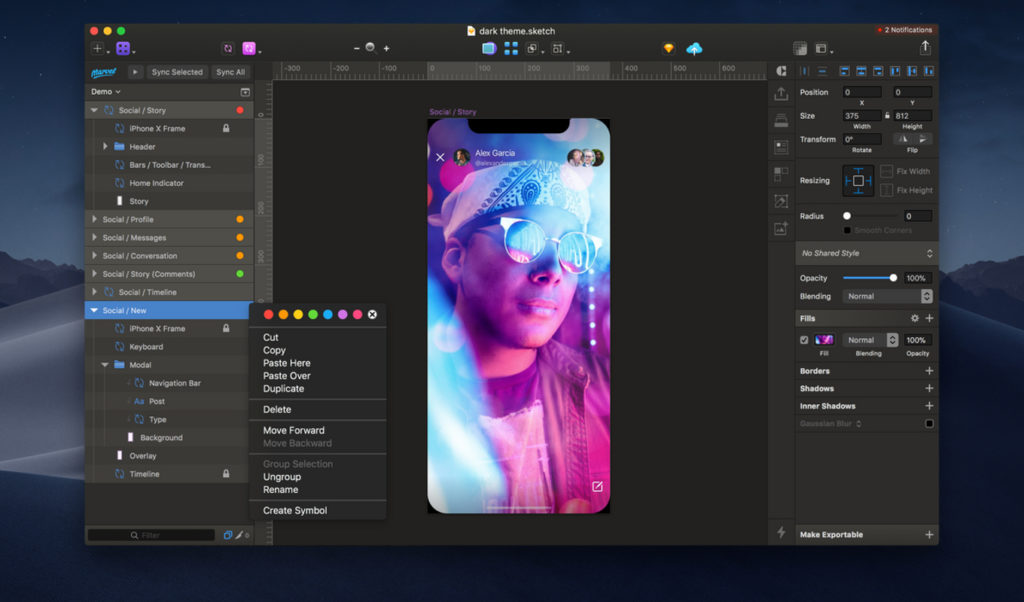The height and width of the screenshot is (602, 1024).
Task: Click the export tray icon in plugin strip
Action: [781, 93]
